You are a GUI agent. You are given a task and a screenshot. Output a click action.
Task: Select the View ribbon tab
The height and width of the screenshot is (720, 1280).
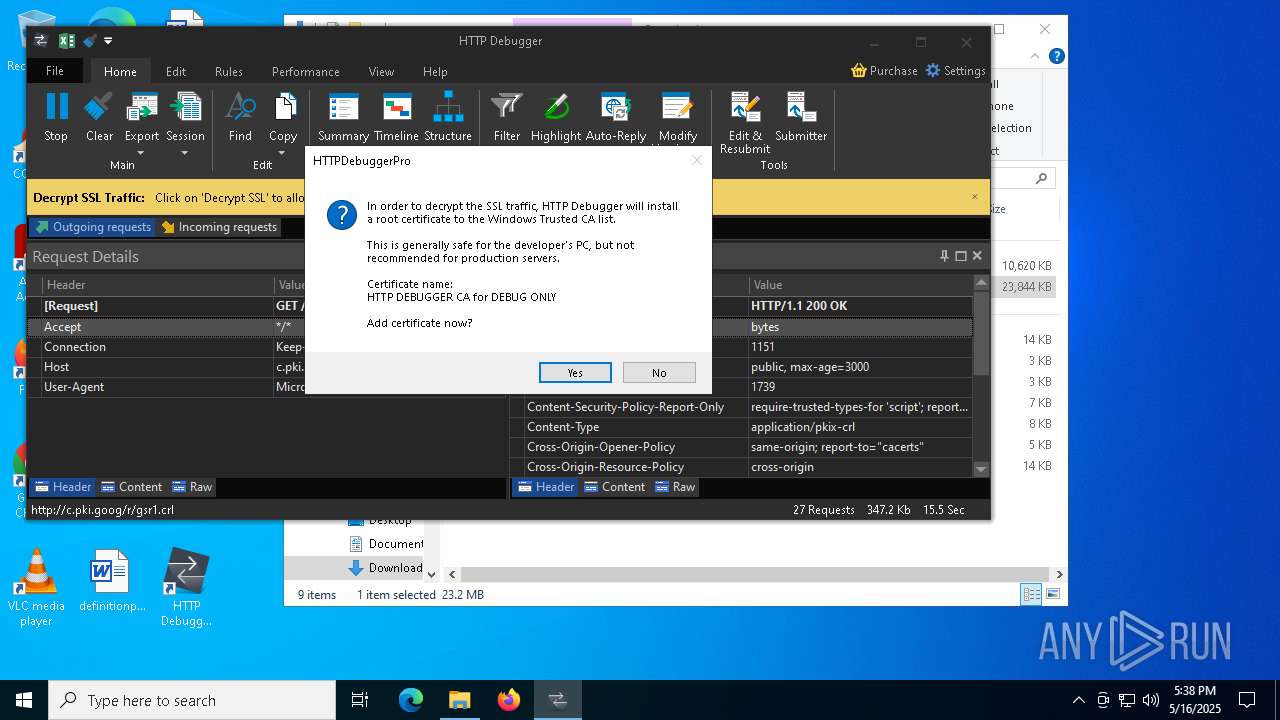pyautogui.click(x=381, y=72)
